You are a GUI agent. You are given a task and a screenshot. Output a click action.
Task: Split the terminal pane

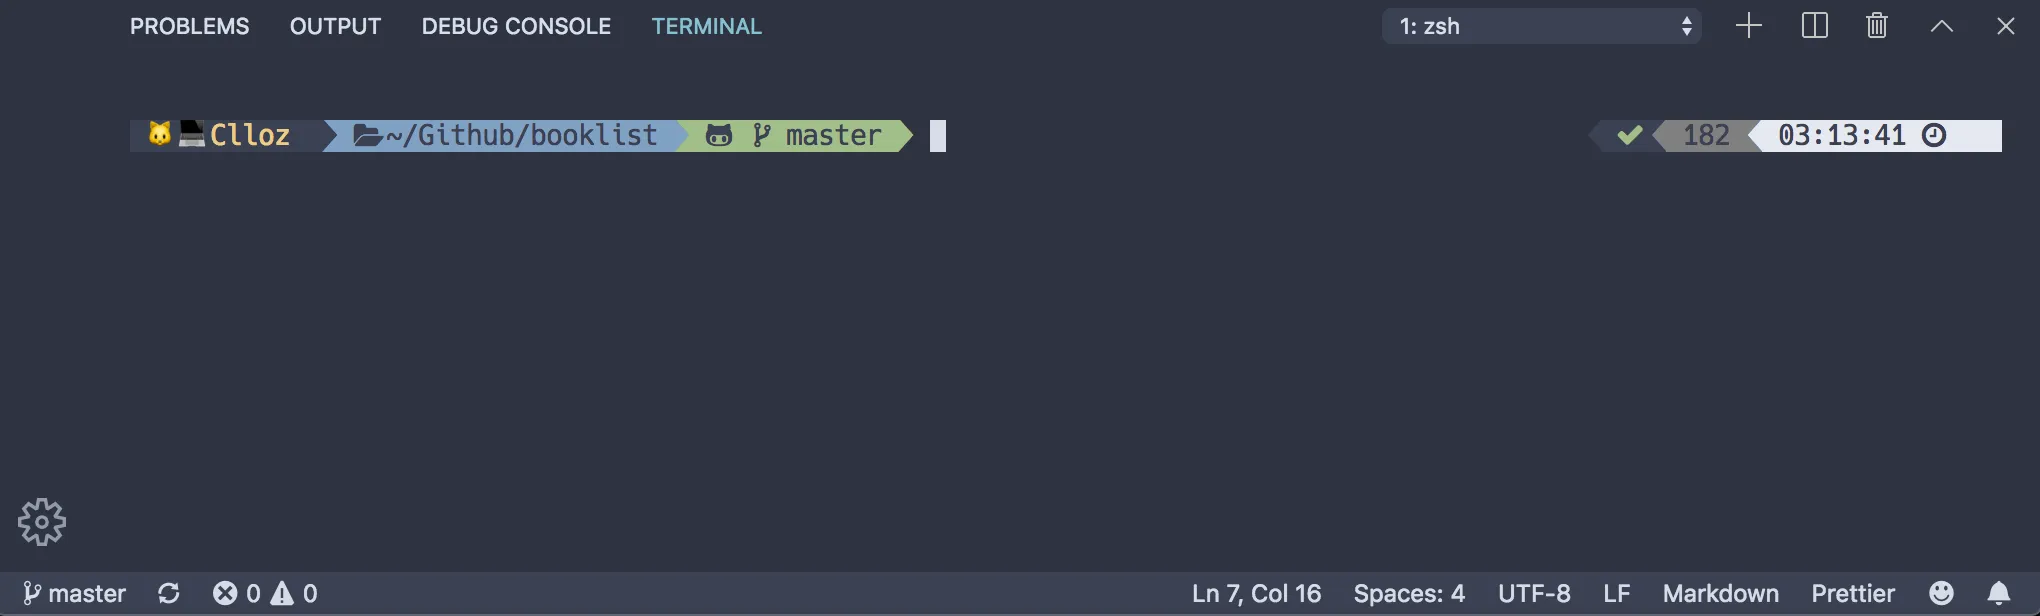coord(1813,26)
